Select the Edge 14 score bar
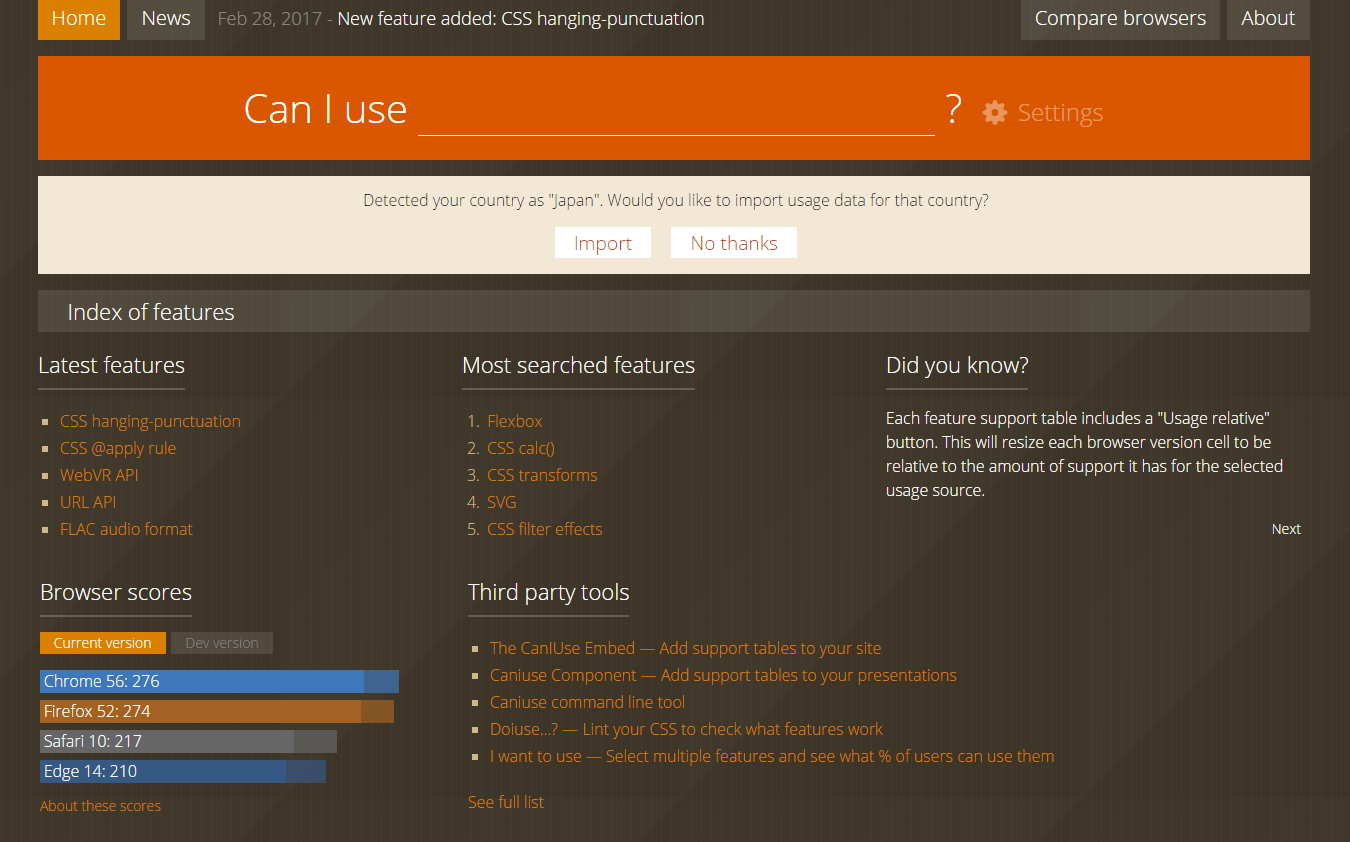Image resolution: width=1350 pixels, height=842 pixels. 183,771
